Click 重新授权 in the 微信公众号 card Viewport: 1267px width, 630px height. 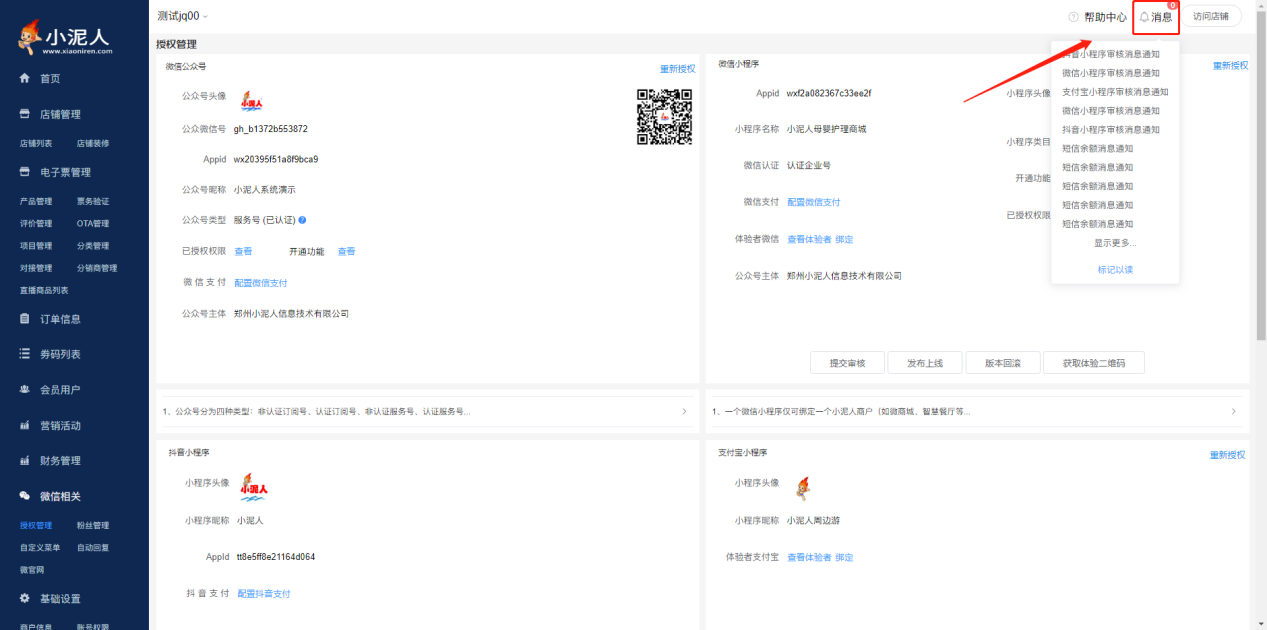point(677,69)
